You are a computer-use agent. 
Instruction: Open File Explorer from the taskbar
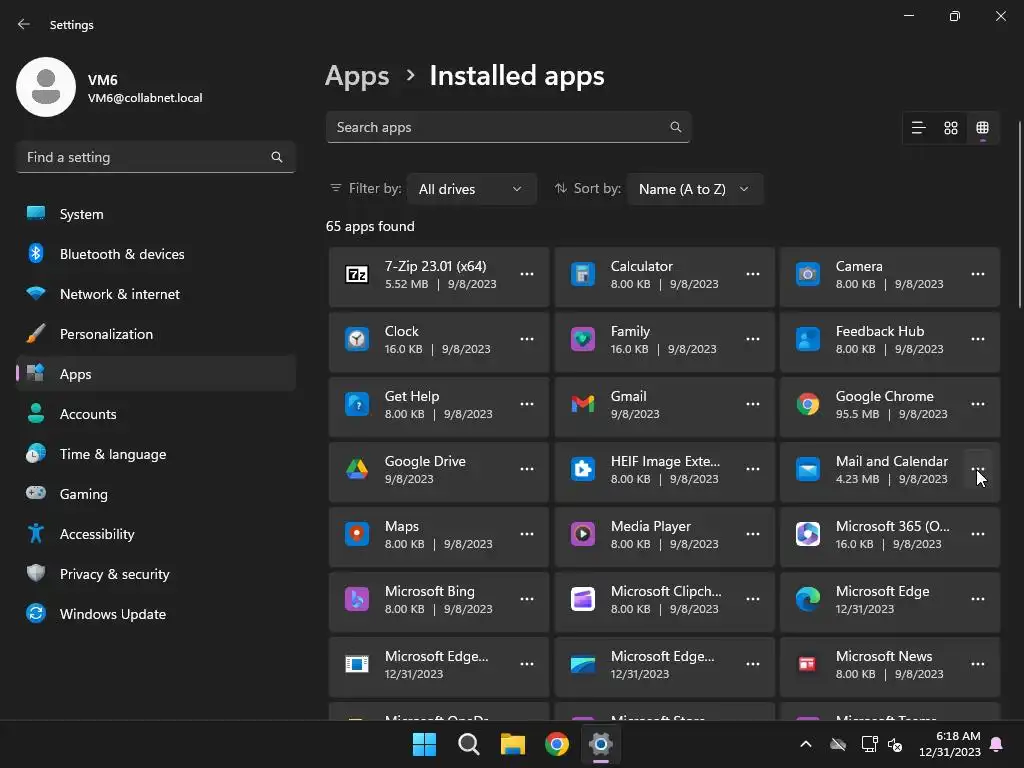pyautogui.click(x=513, y=744)
